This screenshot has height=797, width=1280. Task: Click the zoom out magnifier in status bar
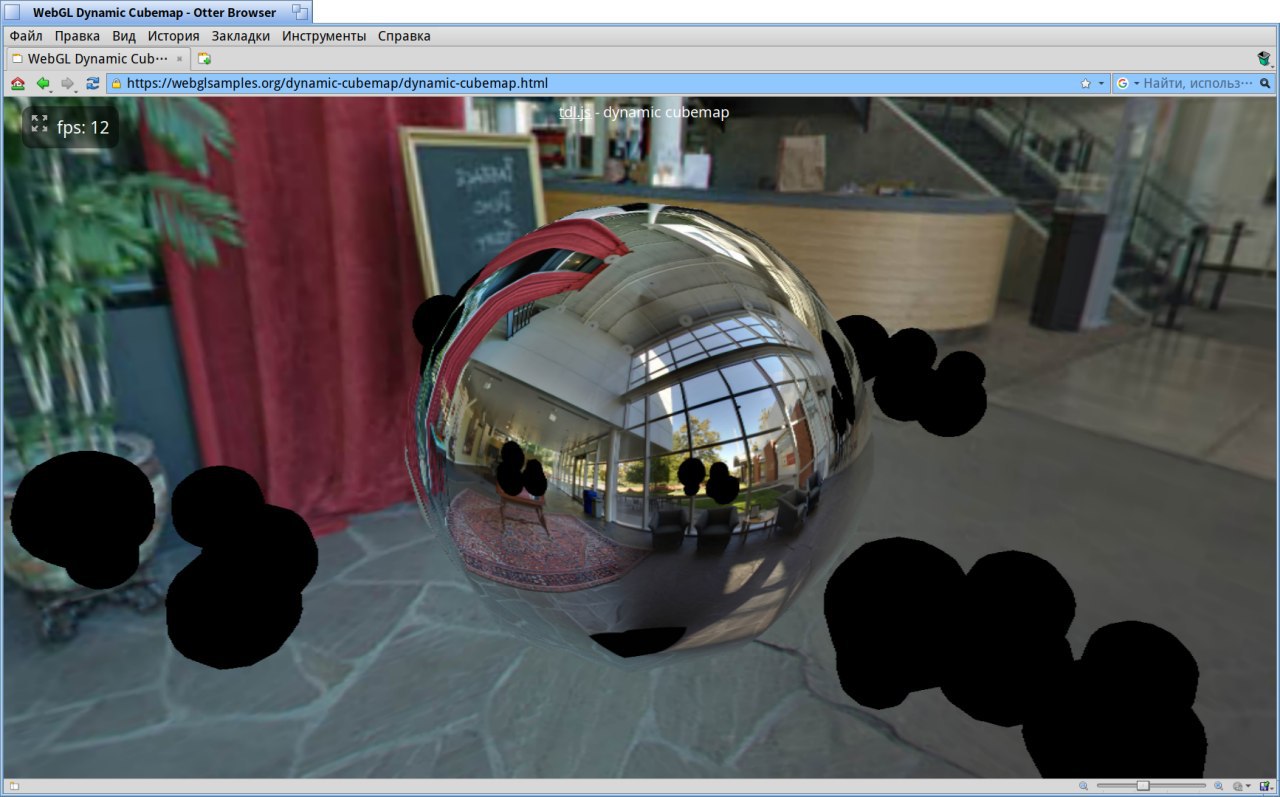[x=1084, y=786]
